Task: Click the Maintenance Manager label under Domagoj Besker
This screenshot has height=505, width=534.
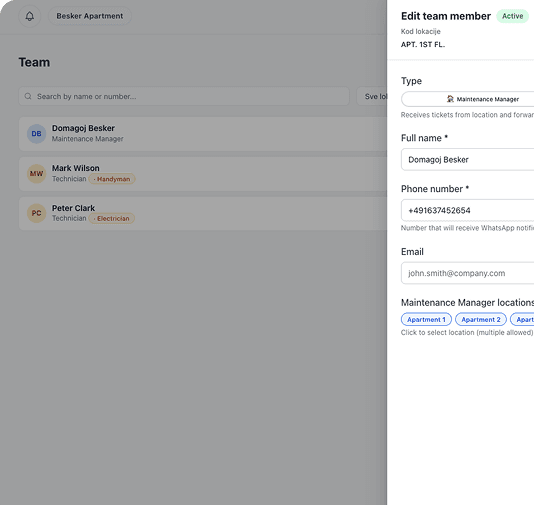Action: [88, 139]
